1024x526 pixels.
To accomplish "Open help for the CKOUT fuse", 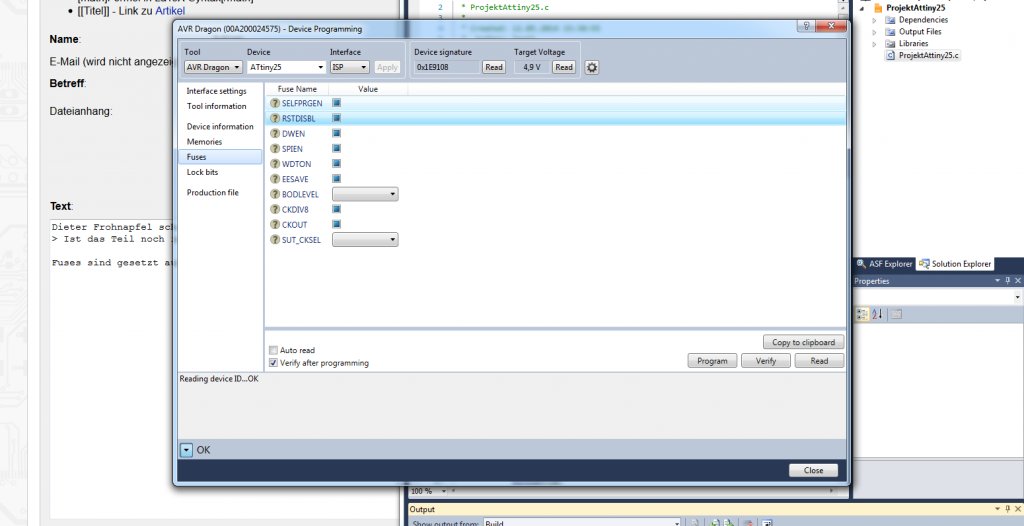I will [x=275, y=225].
